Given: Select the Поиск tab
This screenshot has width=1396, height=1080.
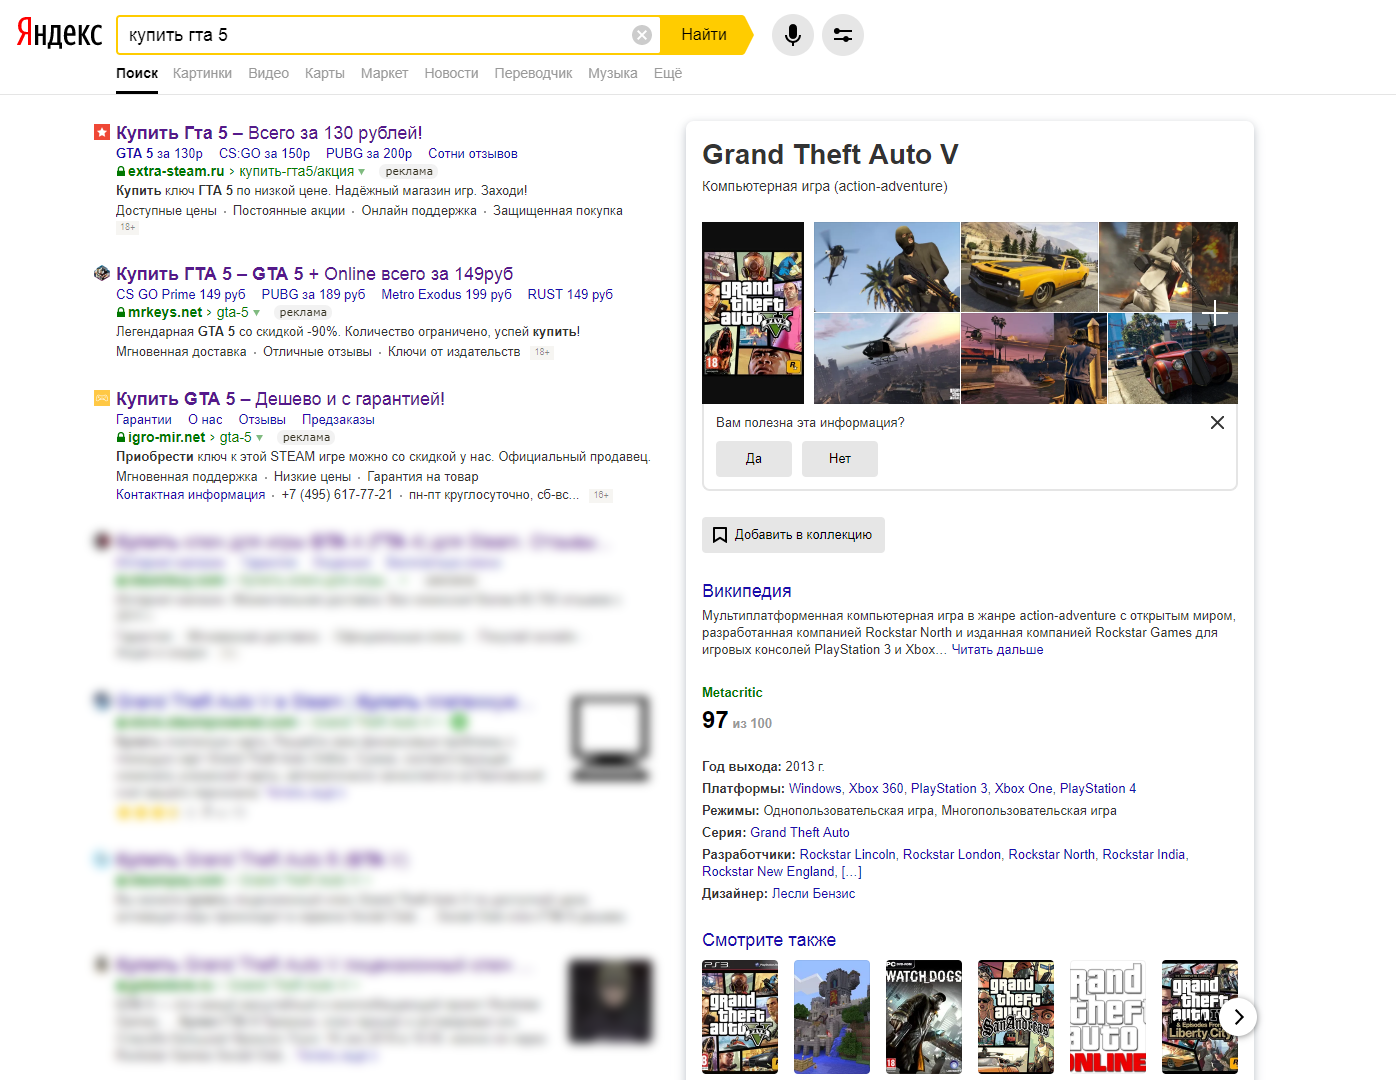Looking at the screenshot, I should click(137, 73).
